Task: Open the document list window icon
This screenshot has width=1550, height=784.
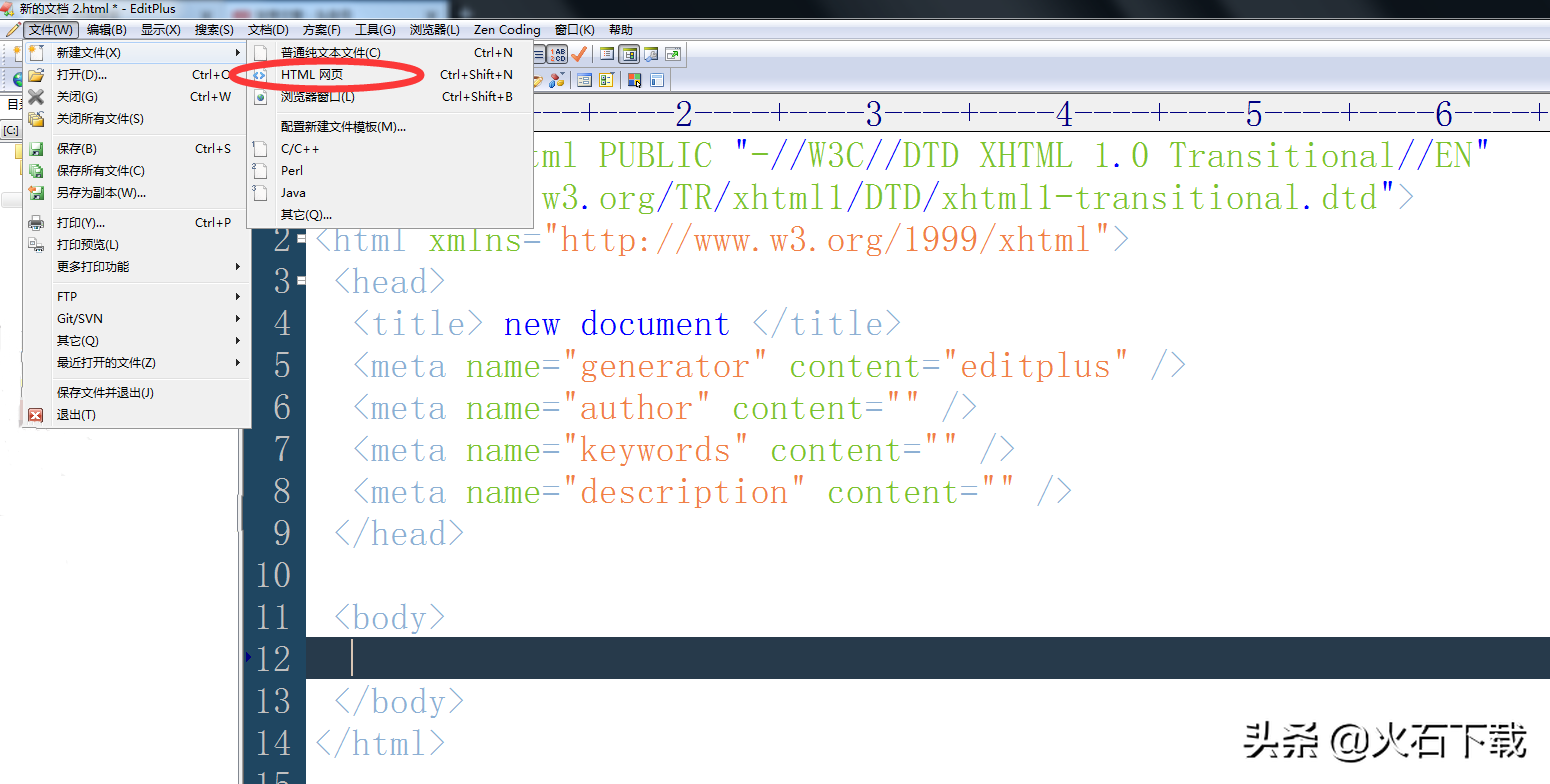Action: click(x=607, y=54)
